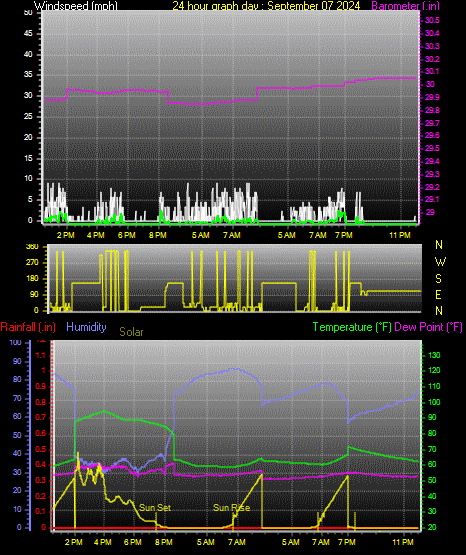Click the Sun Rise marker label
Viewport: 466px width, 555px height.
(x=231, y=508)
